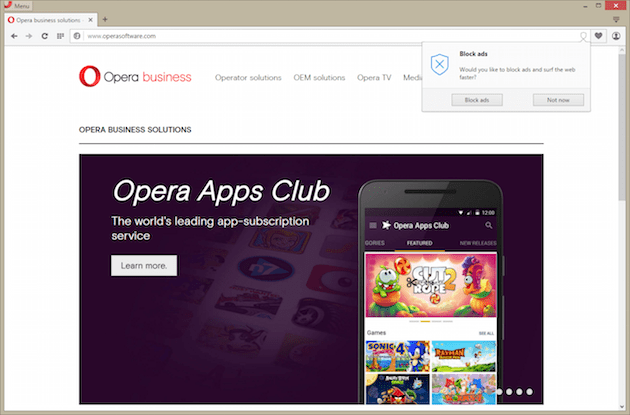Click the ad blocker shield in address bar

coord(583,36)
